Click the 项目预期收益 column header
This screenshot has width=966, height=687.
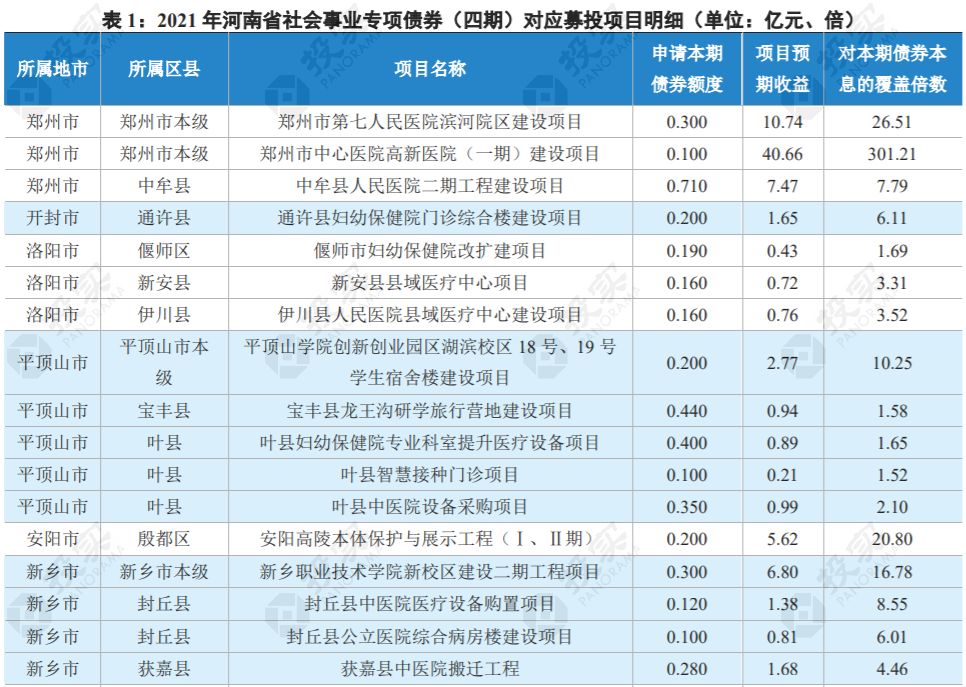pos(782,68)
